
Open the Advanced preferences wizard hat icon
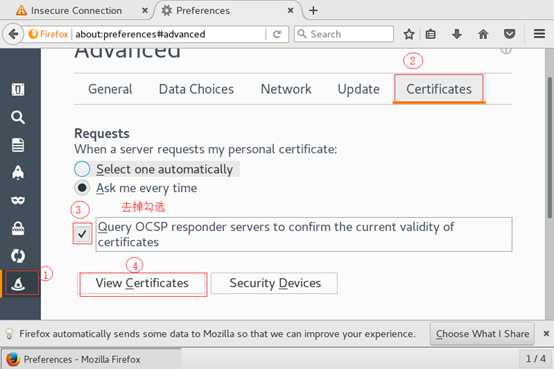point(18,283)
